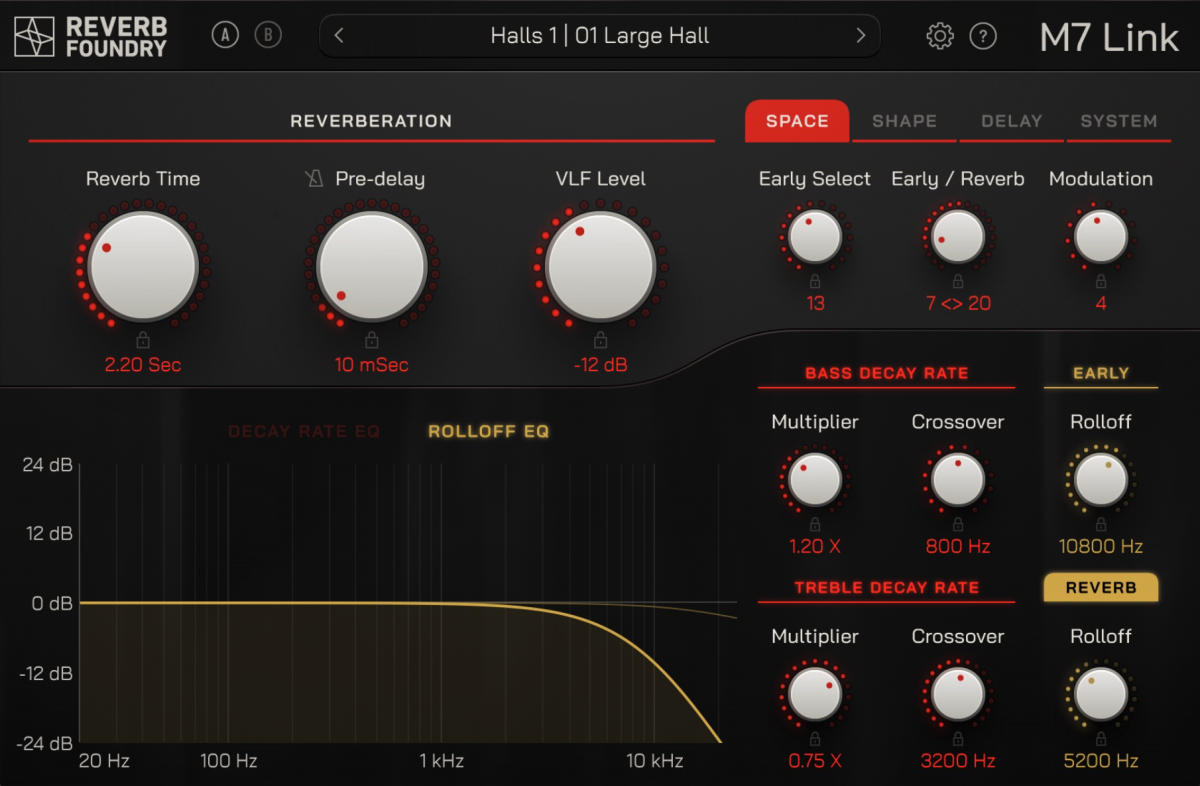1200x786 pixels.
Task: Click the Modulation value 4
Action: [1101, 303]
